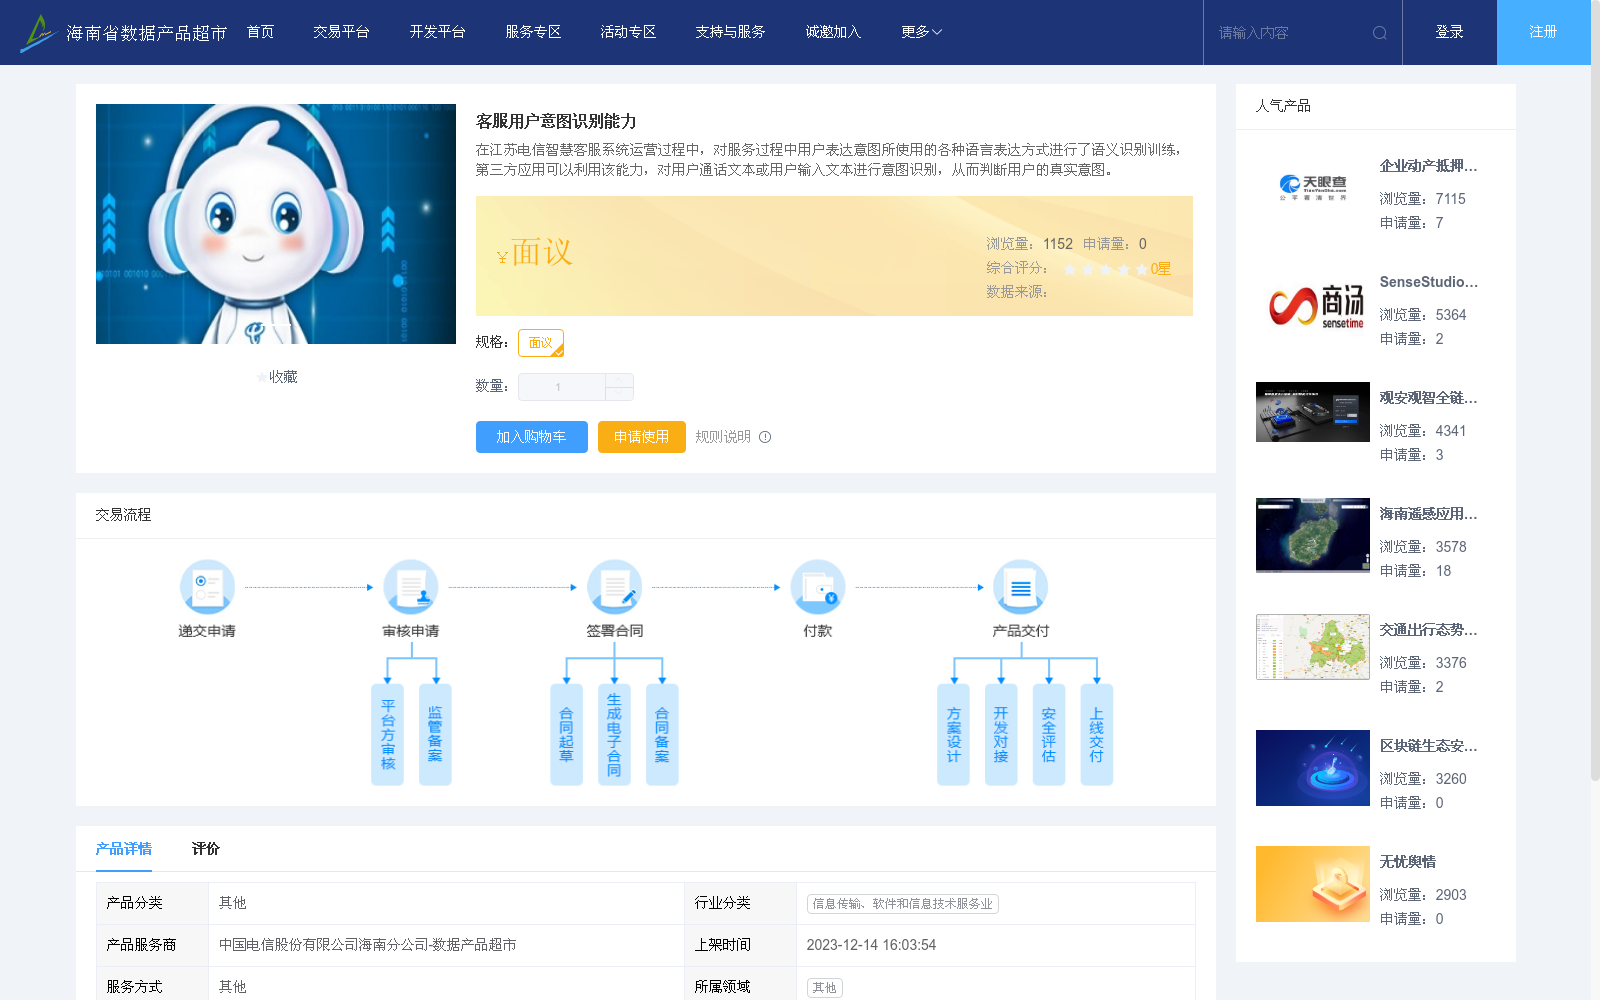1600x1000 pixels.
Task: Click the 付款 step icon
Action: click(x=818, y=587)
